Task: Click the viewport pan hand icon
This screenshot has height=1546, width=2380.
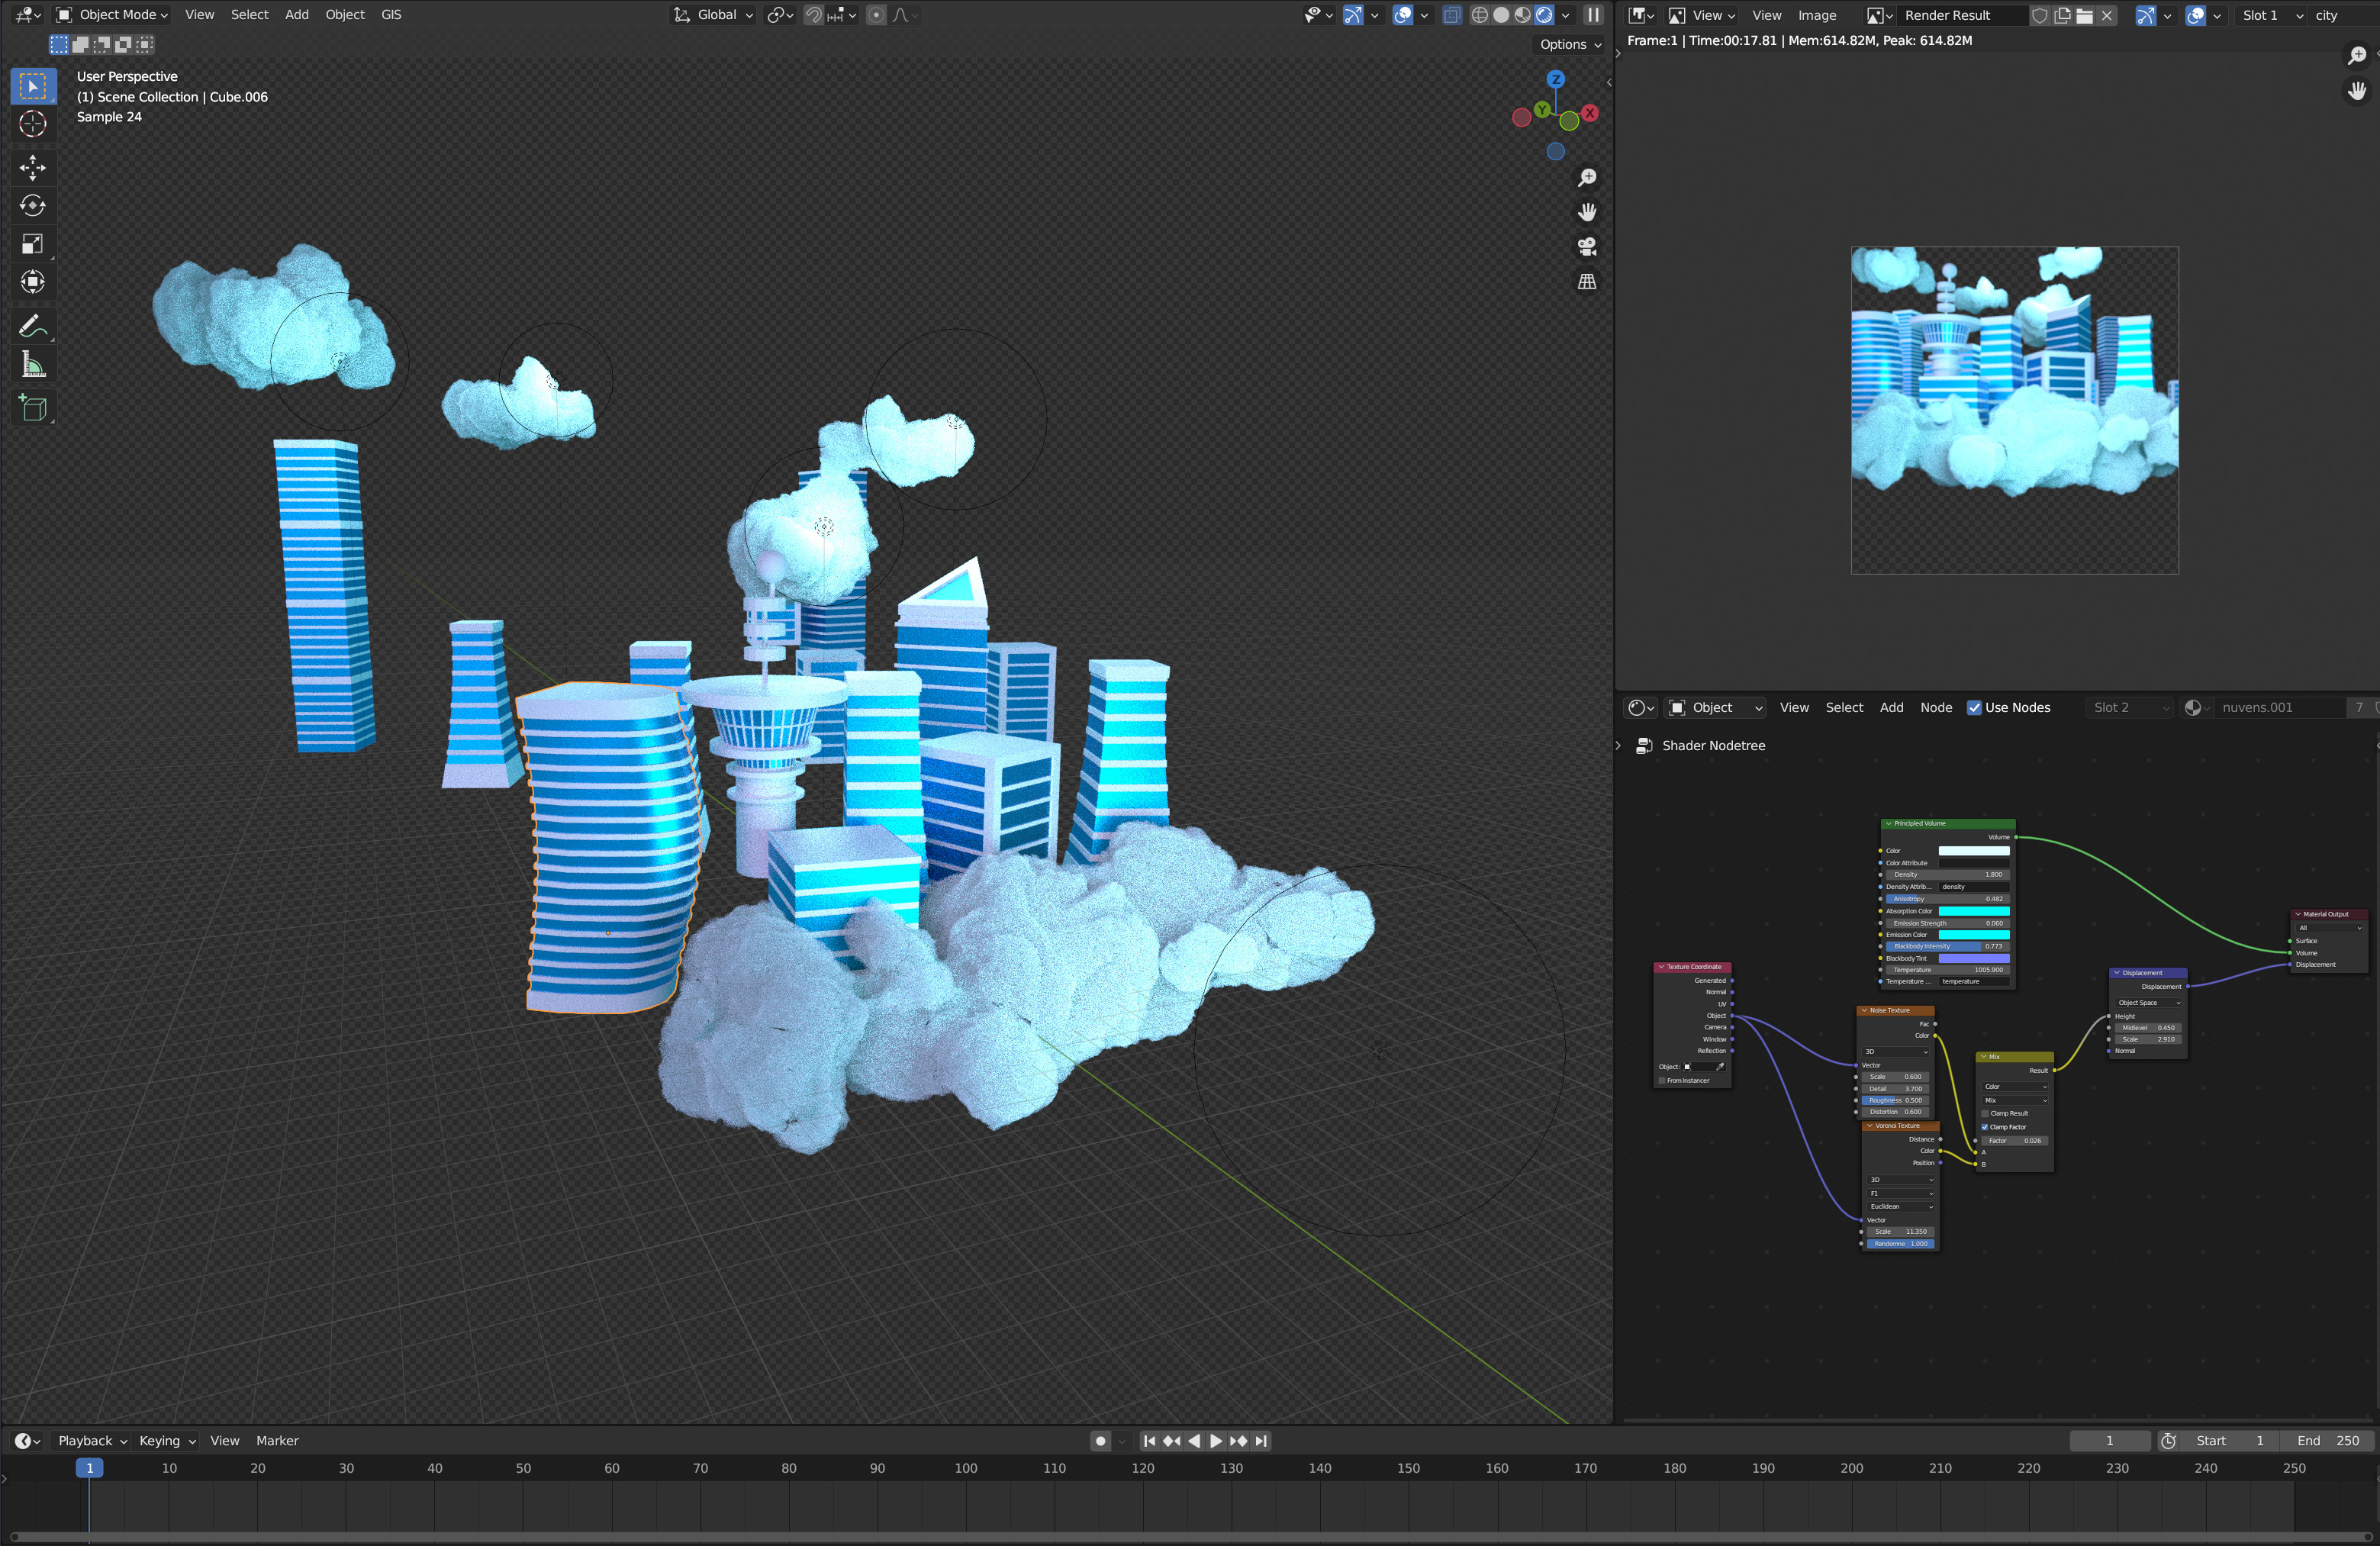Action: [x=1587, y=212]
